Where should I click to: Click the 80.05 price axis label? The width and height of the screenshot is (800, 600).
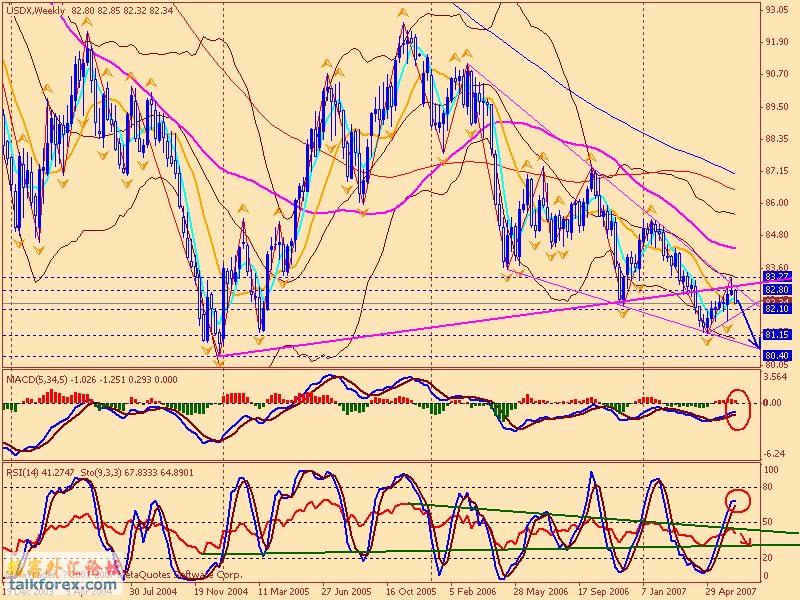(x=777, y=364)
